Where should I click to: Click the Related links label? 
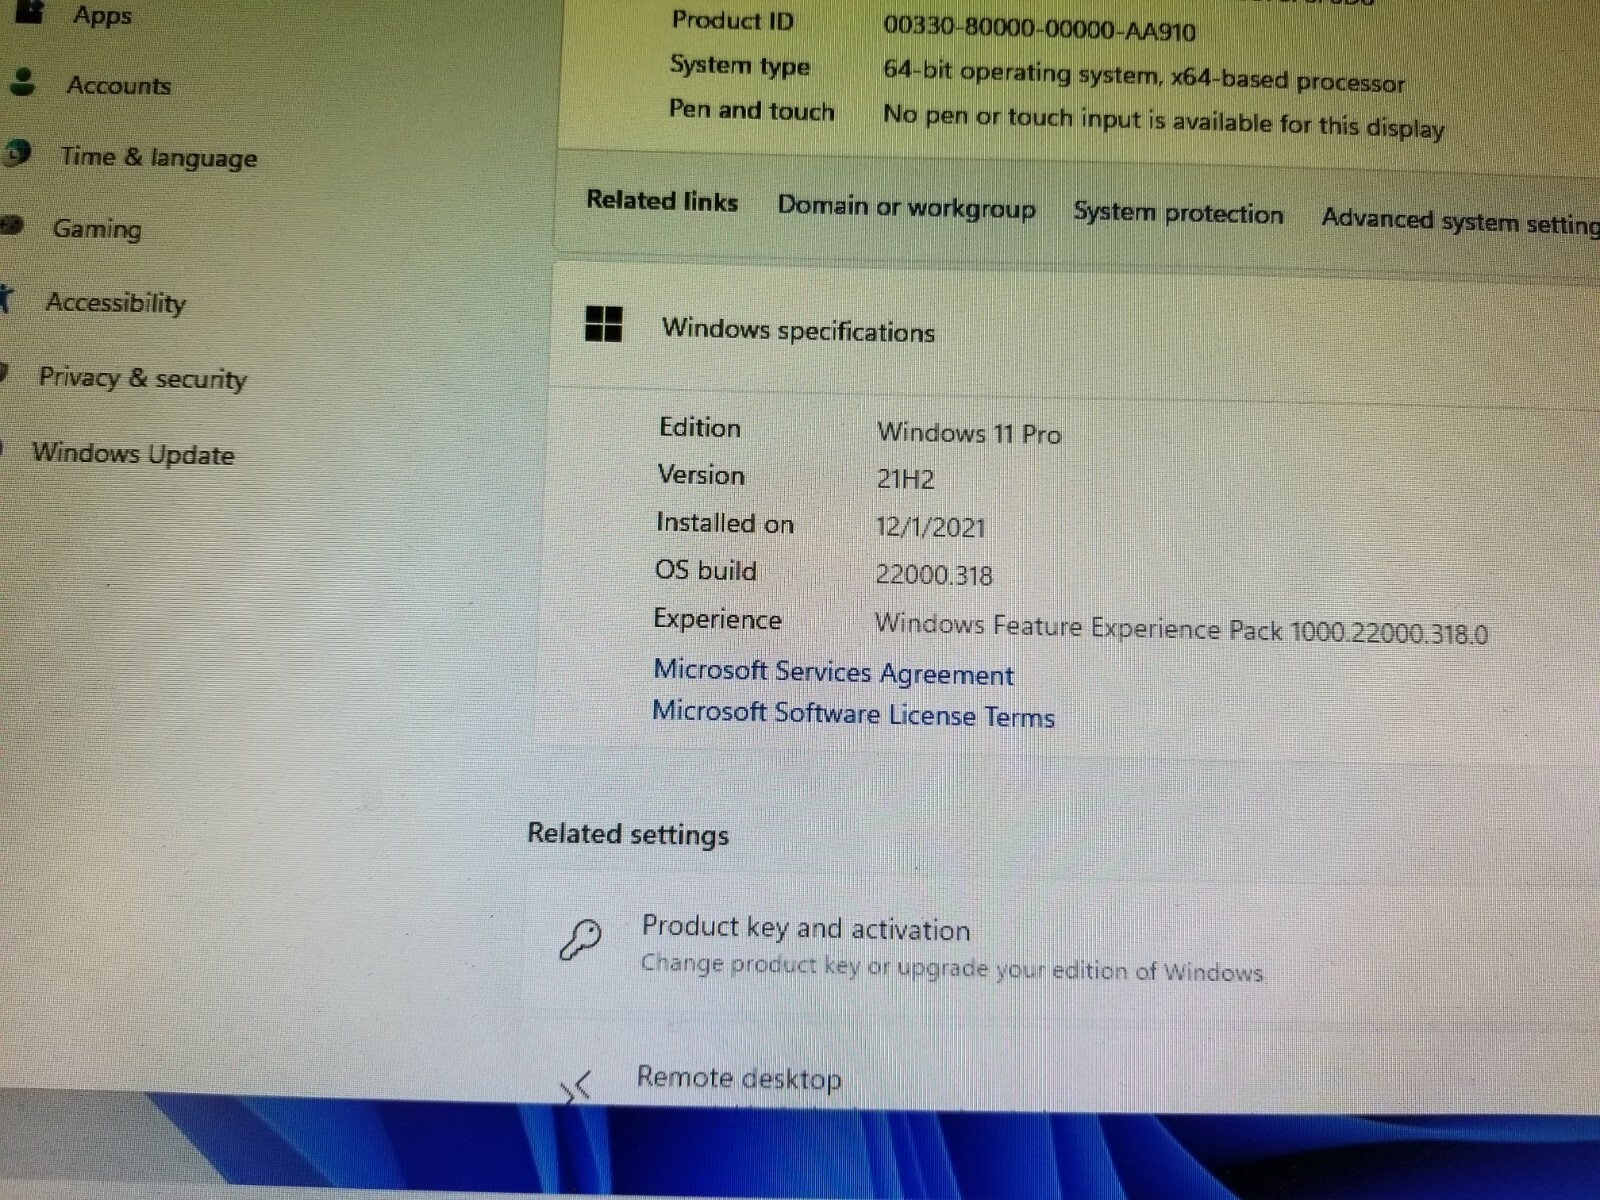click(662, 201)
